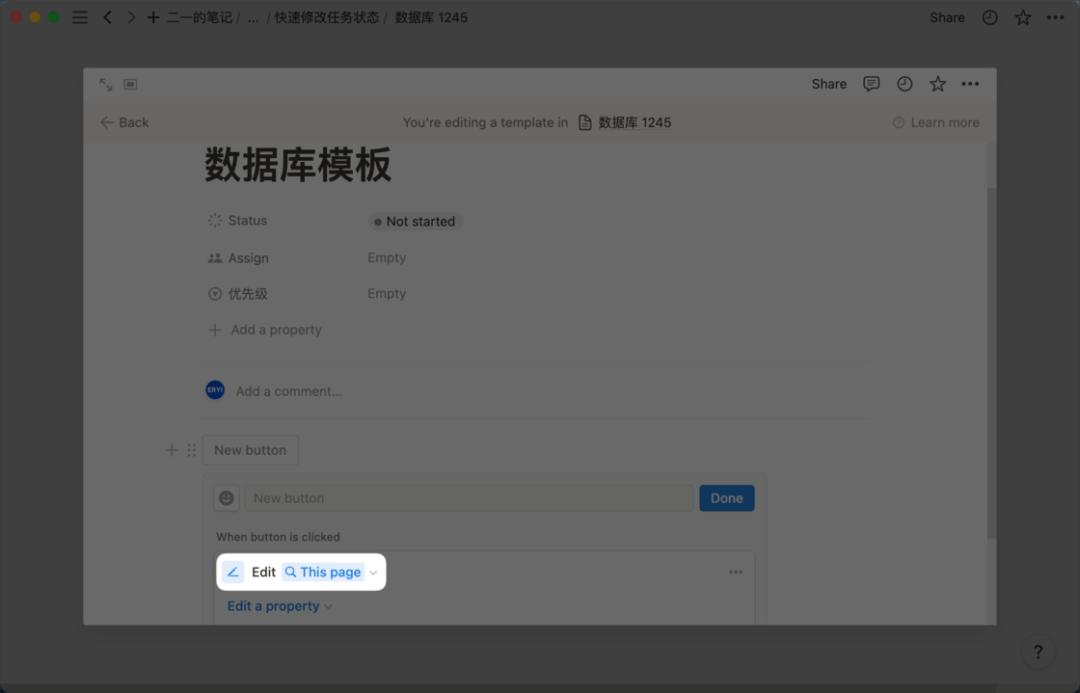Click the Edit action pencil icon
The width and height of the screenshot is (1080, 693).
point(233,572)
